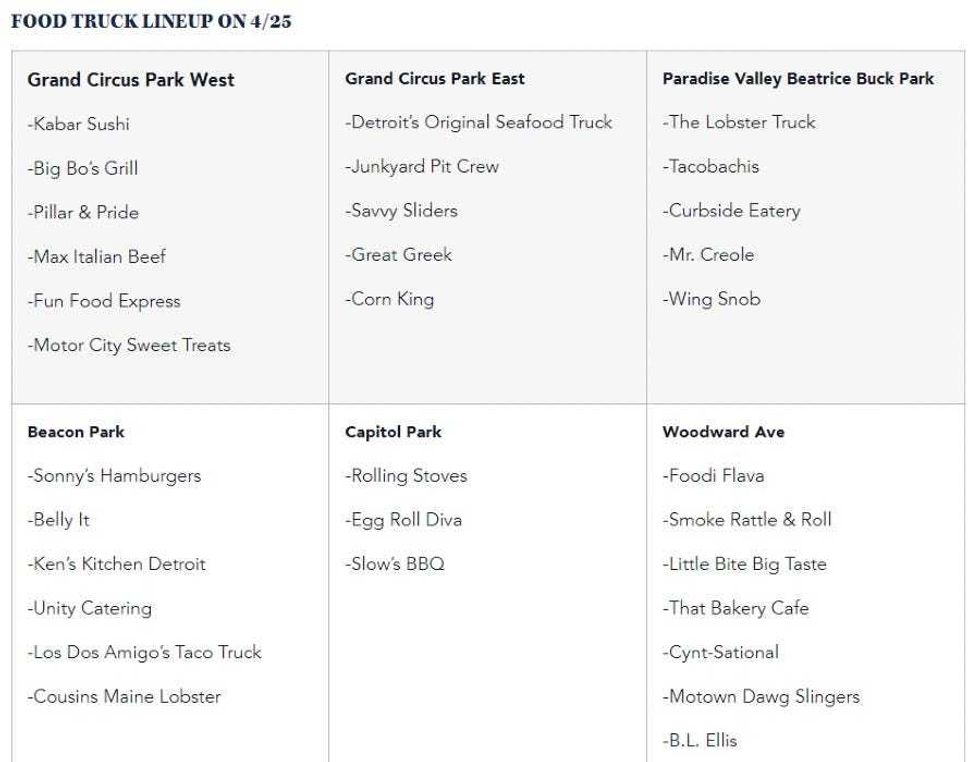This screenshot has height=762, width=980.
Task: Click Detroit's Original Seafood Truck
Action: click(479, 123)
